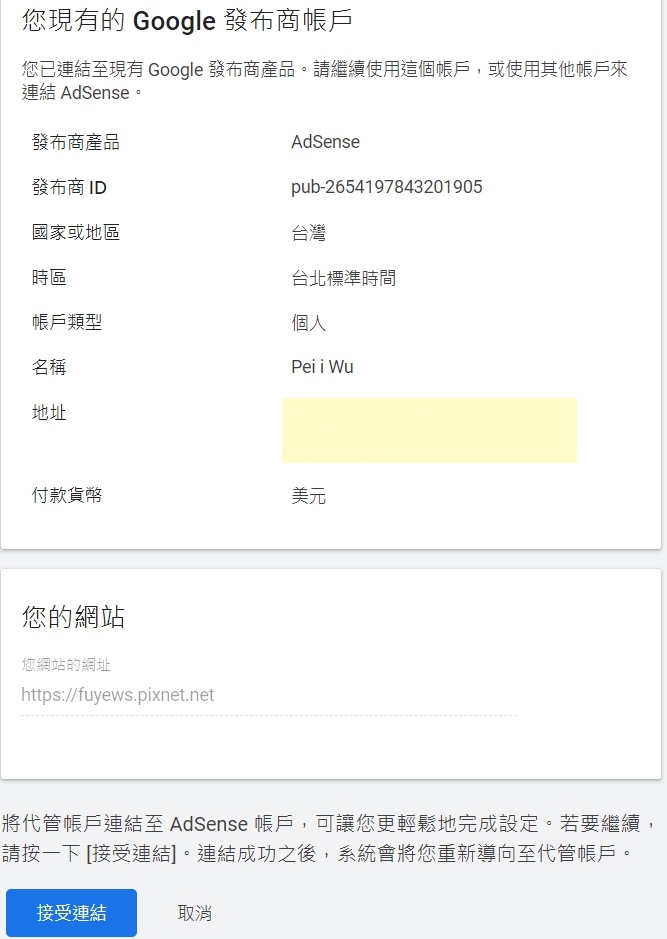Click the 您的網站 section heading
The width and height of the screenshot is (667, 939).
point(73,617)
